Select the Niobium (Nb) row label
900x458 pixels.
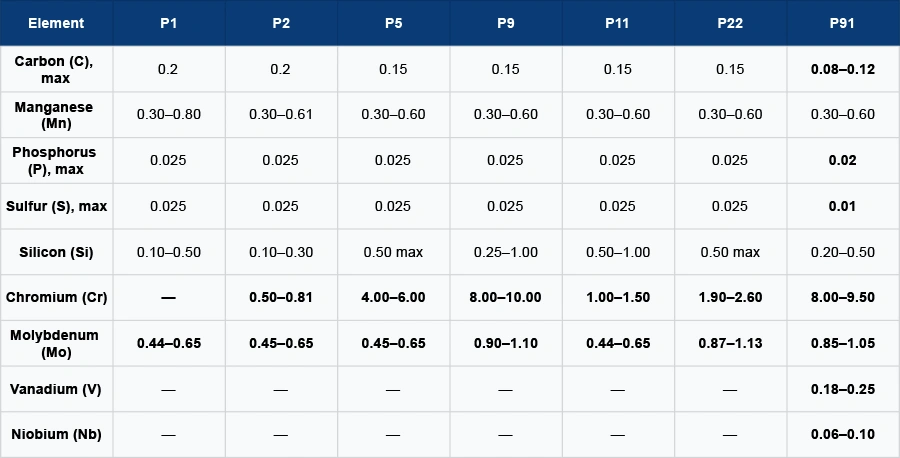(56, 435)
